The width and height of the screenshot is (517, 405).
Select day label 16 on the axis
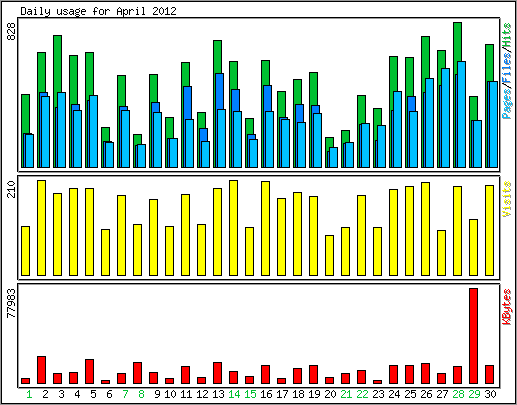click(266, 395)
